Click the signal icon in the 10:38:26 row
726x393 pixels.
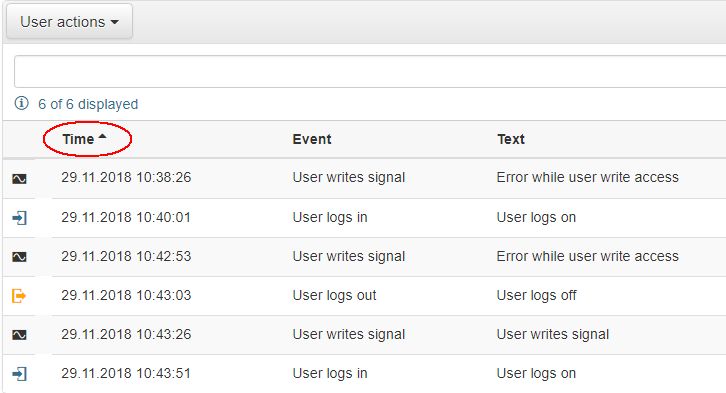(19, 178)
